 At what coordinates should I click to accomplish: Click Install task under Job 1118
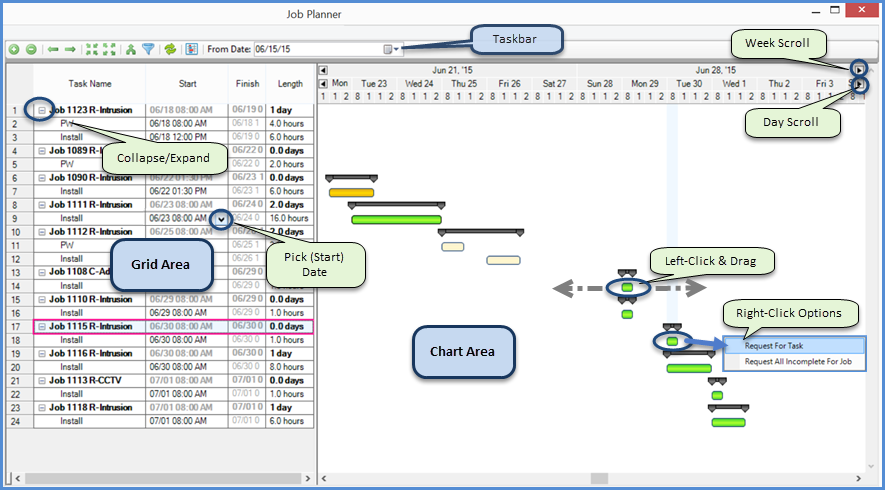click(72, 421)
